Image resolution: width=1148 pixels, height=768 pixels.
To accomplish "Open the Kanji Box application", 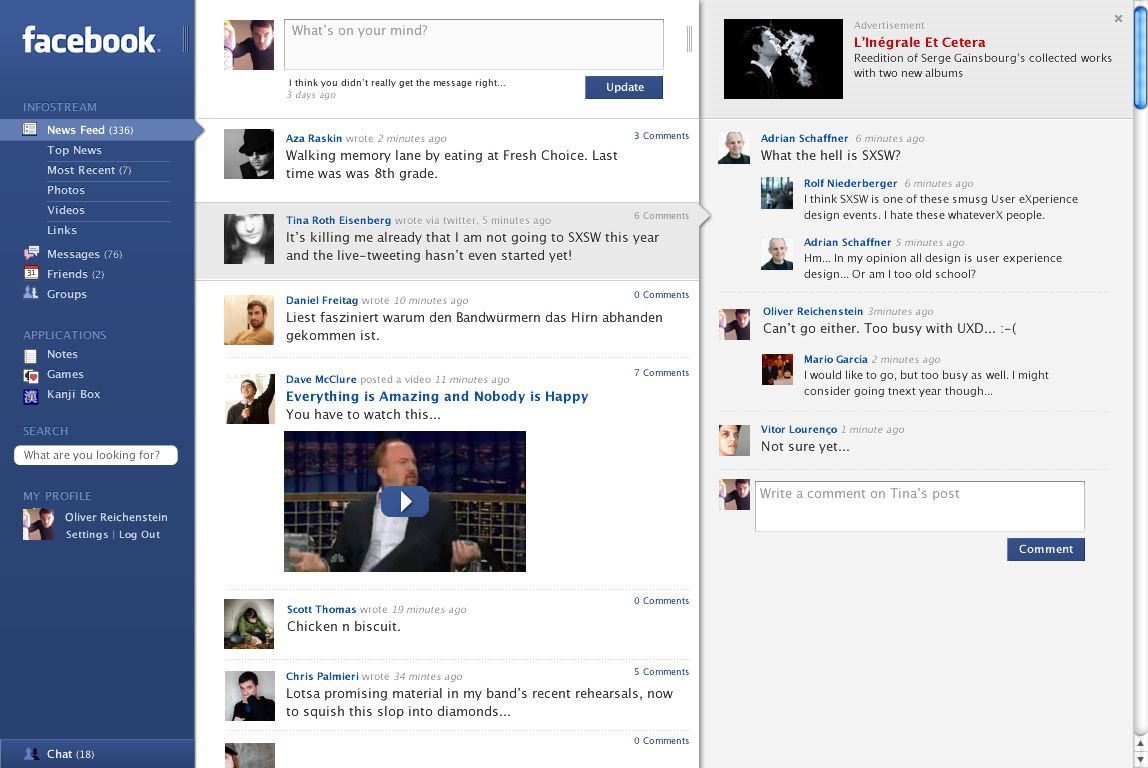I will [73, 394].
